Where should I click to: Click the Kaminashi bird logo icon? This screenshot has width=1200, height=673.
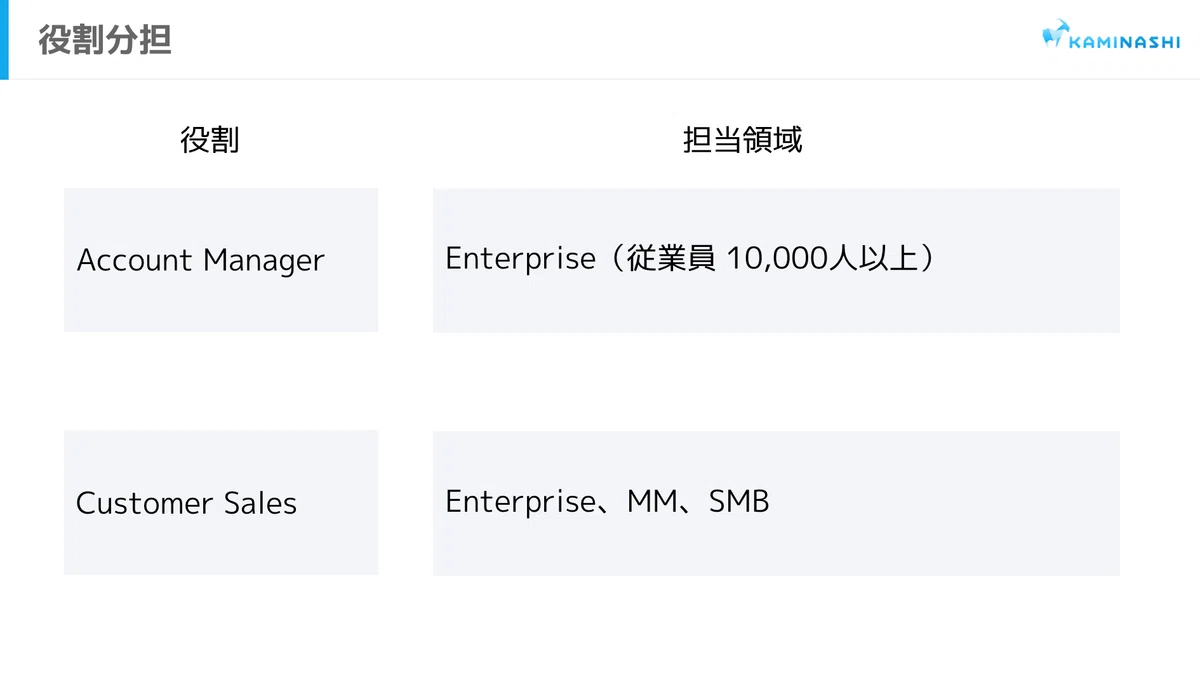point(1054,35)
